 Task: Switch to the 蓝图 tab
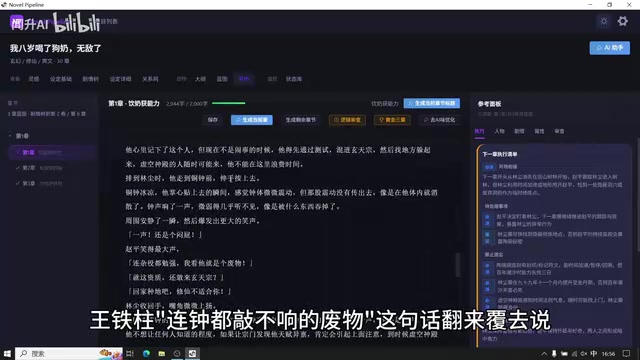(x=222, y=79)
